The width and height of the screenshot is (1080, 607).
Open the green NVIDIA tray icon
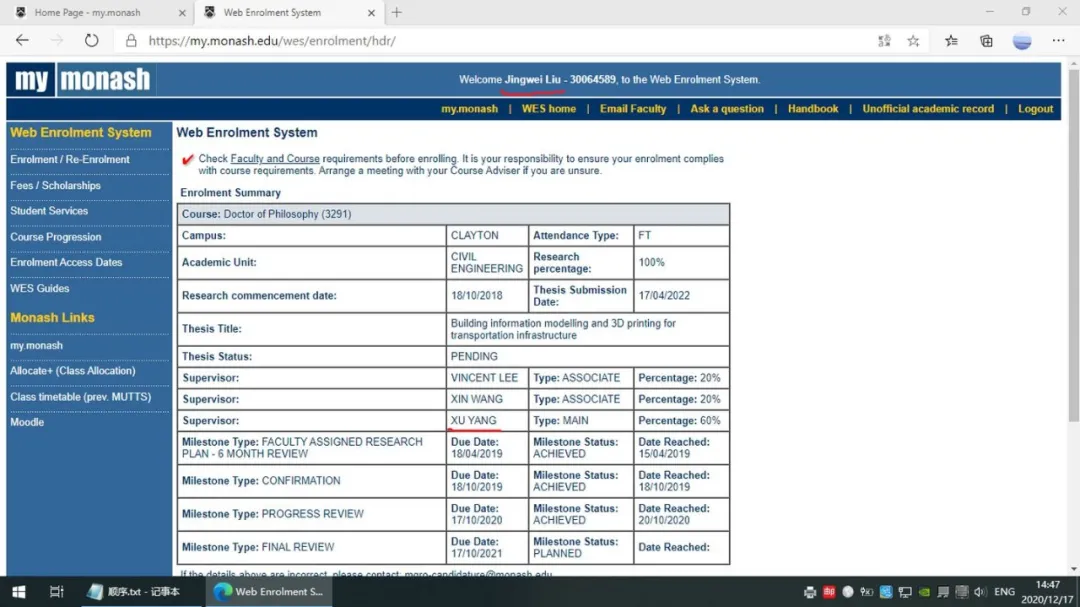[924, 592]
